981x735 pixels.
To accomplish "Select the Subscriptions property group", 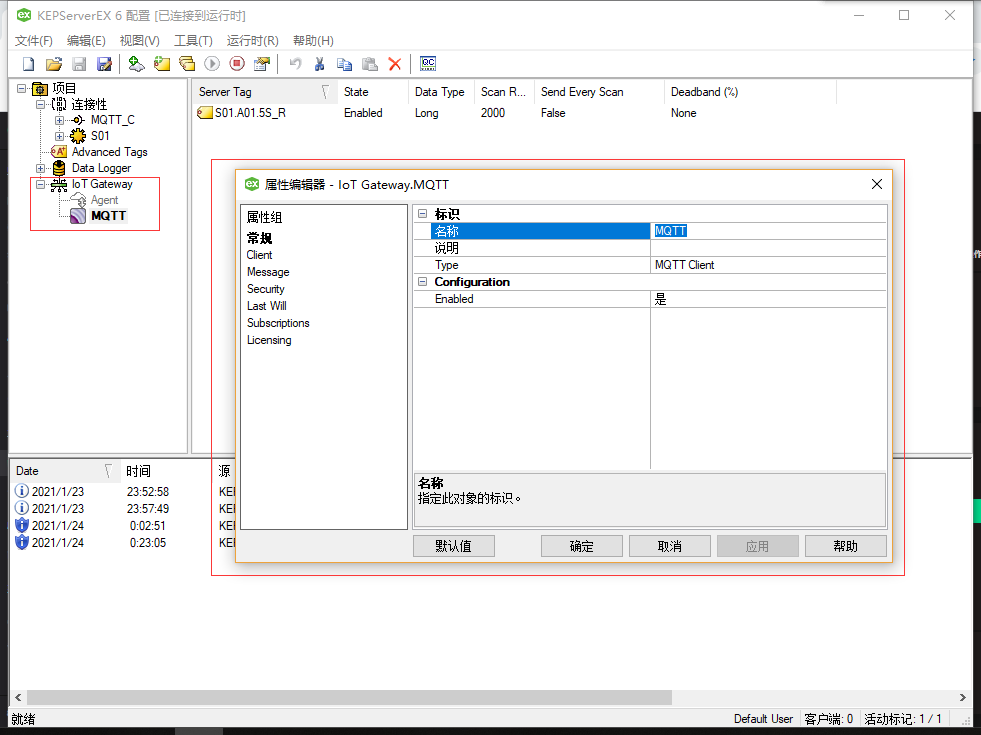I will (278, 323).
